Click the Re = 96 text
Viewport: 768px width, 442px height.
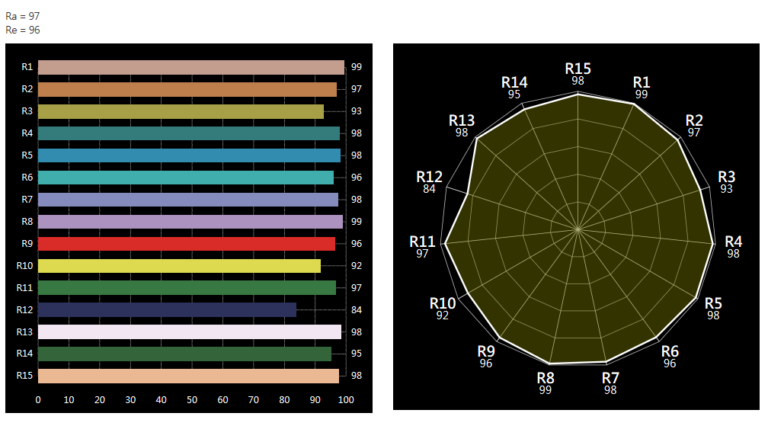point(23,30)
